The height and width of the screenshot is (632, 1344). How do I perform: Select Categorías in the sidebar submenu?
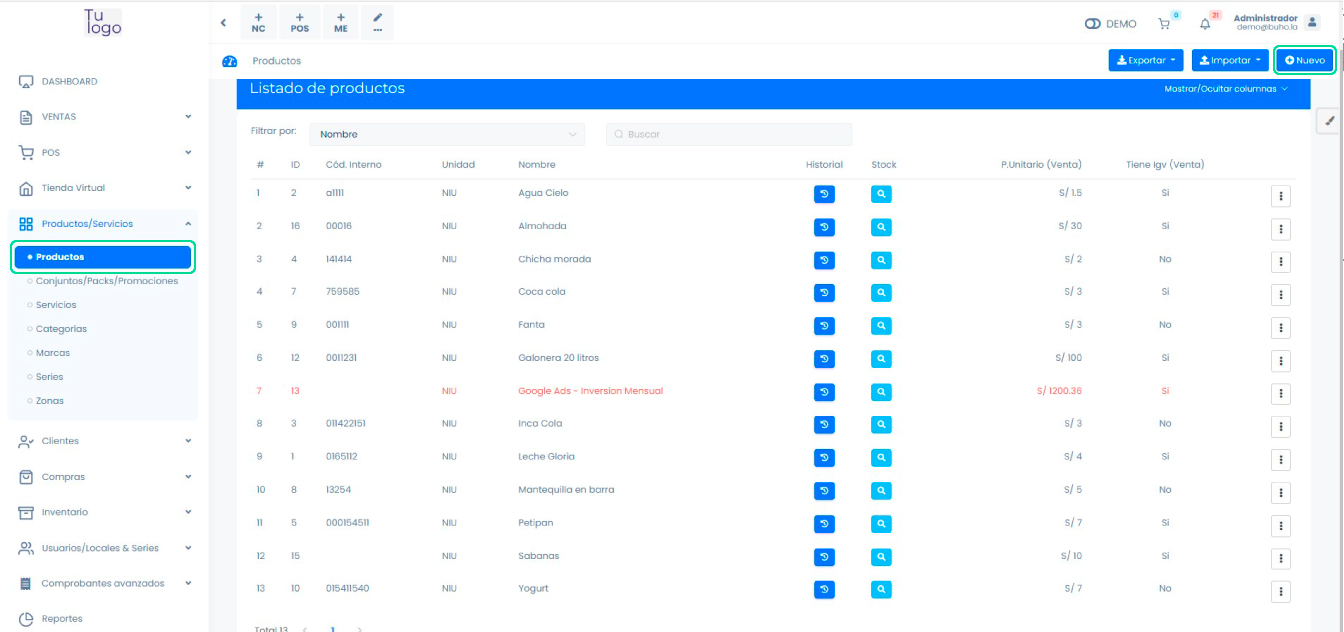pos(61,329)
